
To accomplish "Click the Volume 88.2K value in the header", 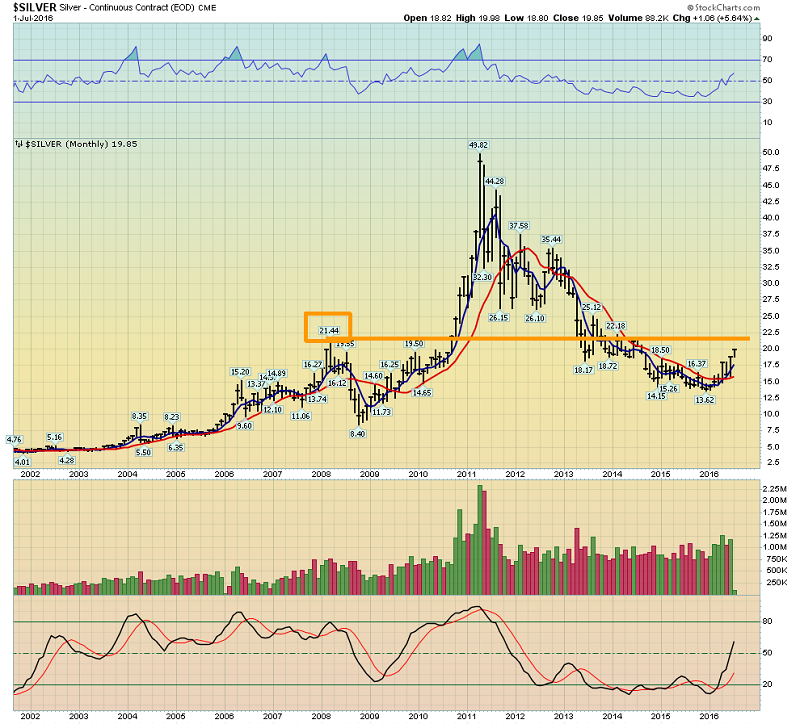I will (x=638, y=18).
